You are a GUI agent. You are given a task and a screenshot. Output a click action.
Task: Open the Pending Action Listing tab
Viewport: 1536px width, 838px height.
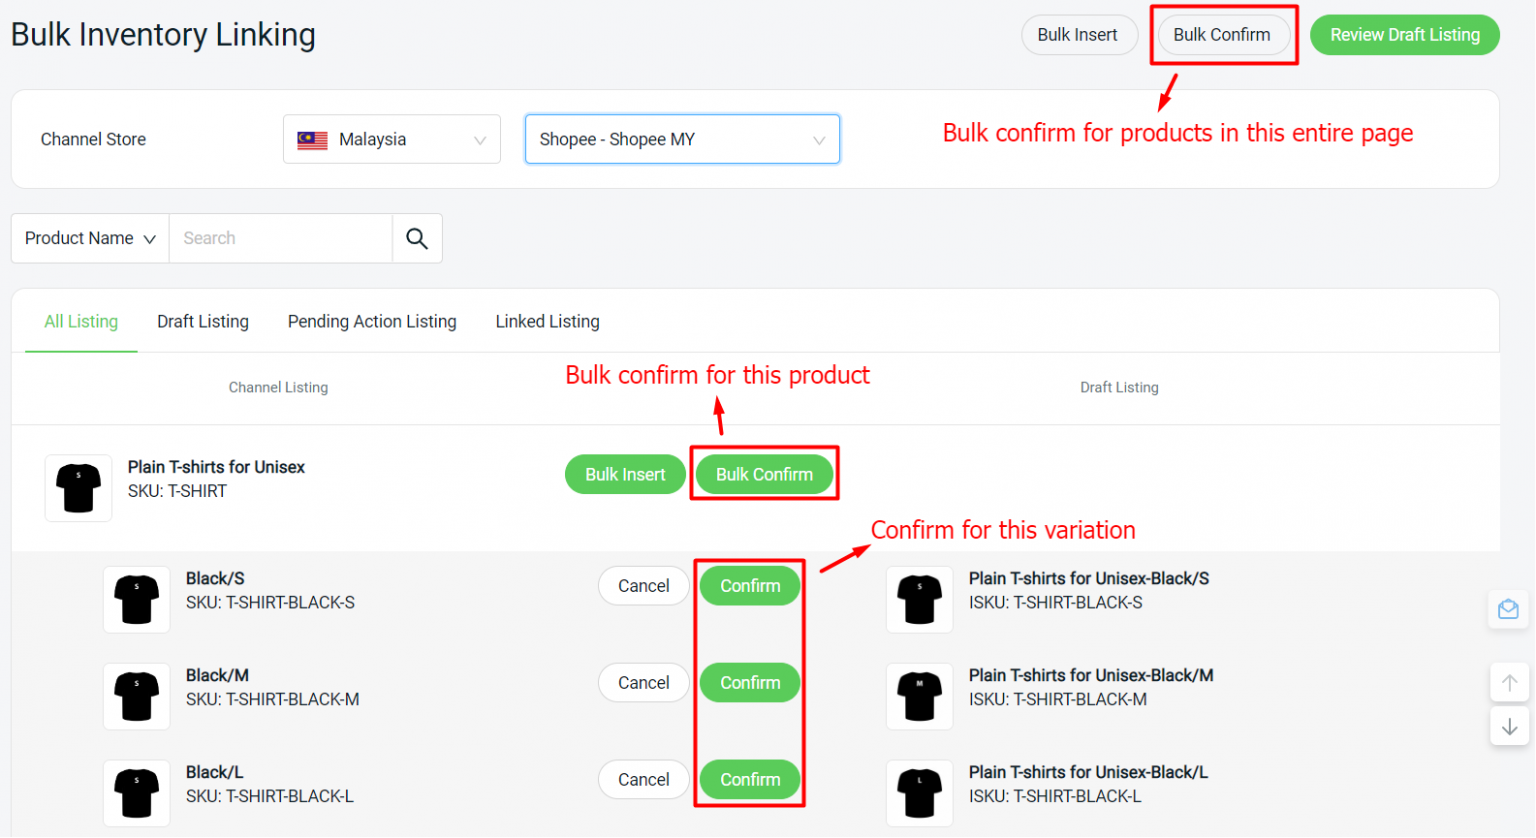[371, 321]
